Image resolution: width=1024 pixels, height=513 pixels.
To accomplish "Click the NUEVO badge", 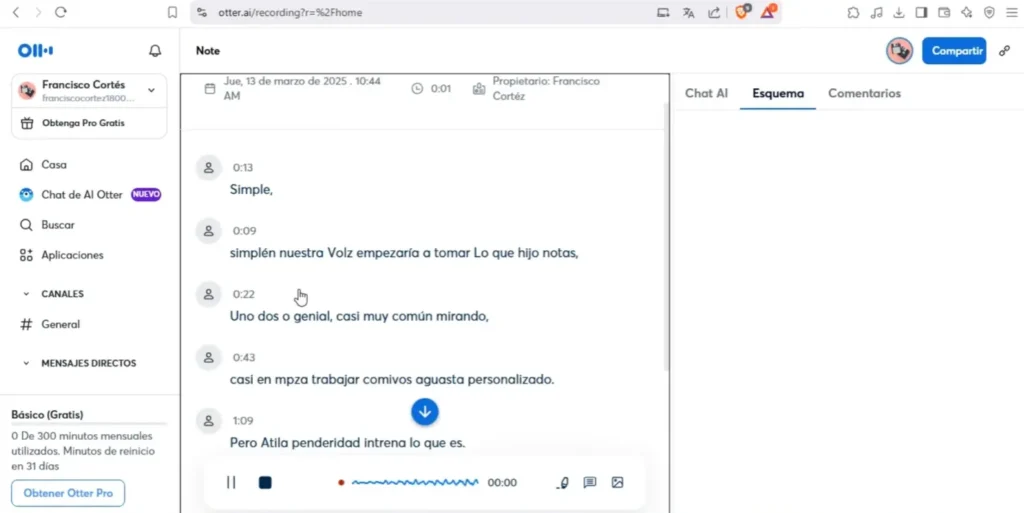I will [x=146, y=194].
